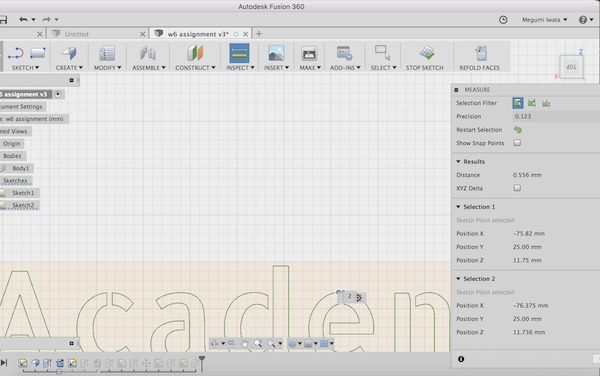Switch to the Untitled document tab

[77, 34]
